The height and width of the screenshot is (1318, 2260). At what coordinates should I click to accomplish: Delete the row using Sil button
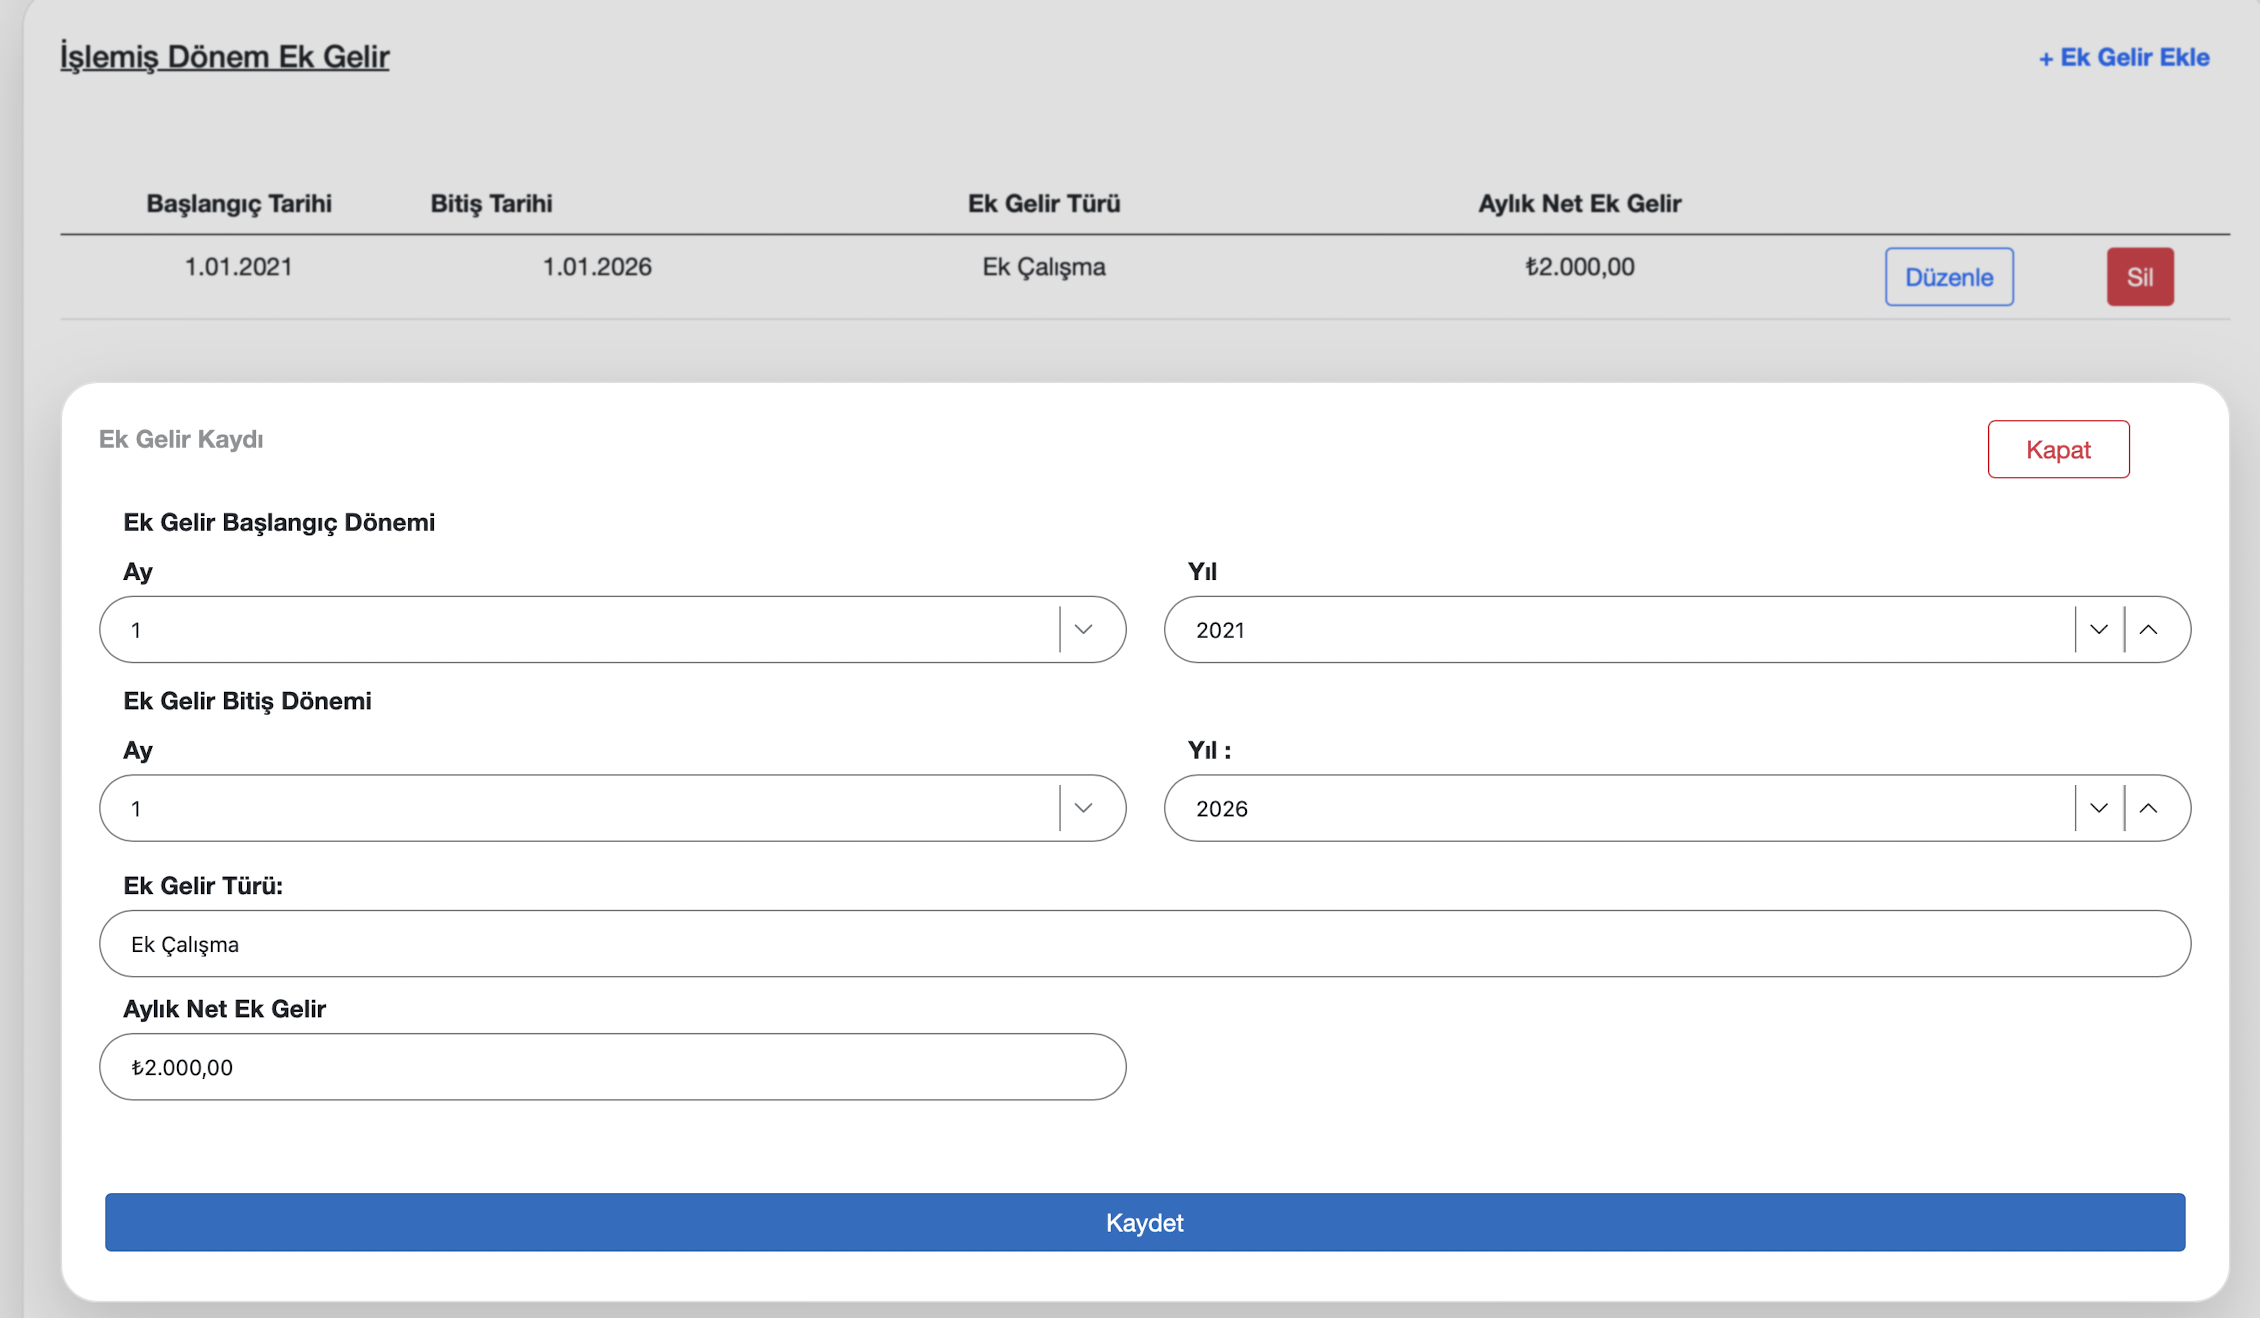(x=2139, y=277)
